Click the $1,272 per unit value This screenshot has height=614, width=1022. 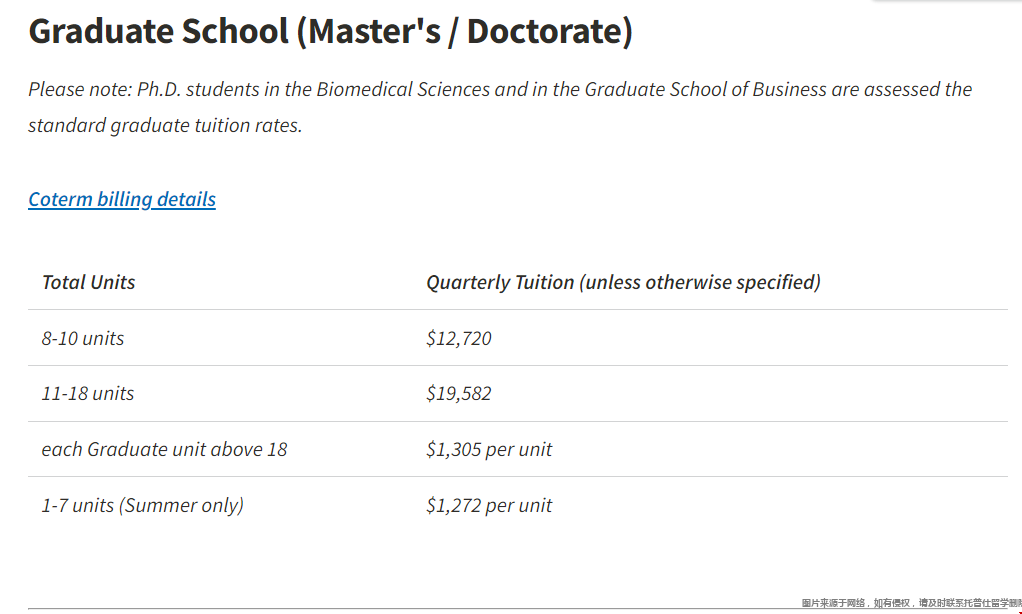489,505
